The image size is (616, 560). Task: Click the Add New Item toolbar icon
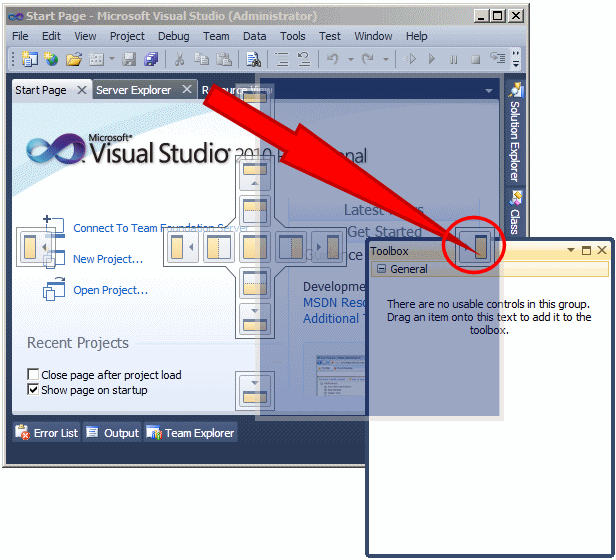(x=96, y=59)
